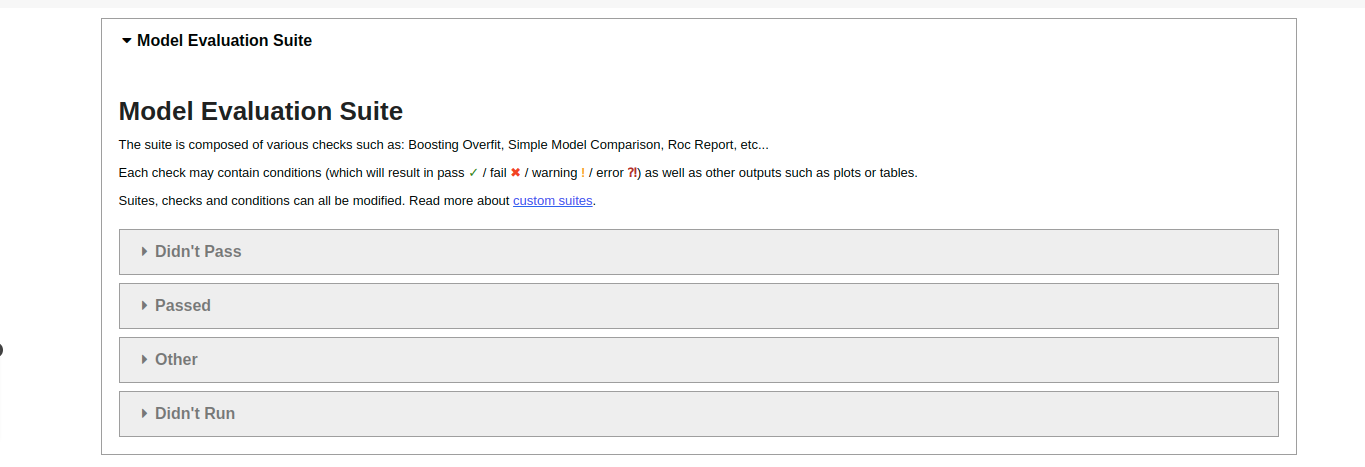1365x467 pixels.
Task: Click the 'Boosting Overfit' text in description
Action: pos(454,144)
